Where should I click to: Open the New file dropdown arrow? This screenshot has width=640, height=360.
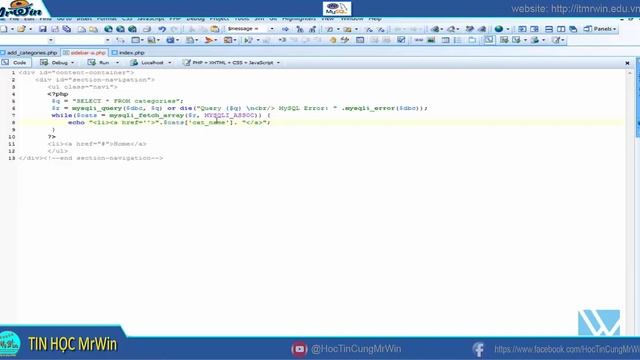12,29
